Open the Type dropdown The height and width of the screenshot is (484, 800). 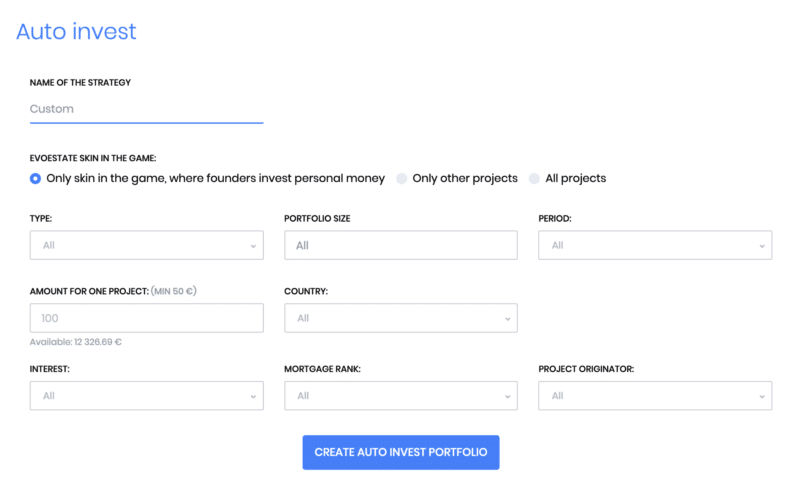point(146,245)
